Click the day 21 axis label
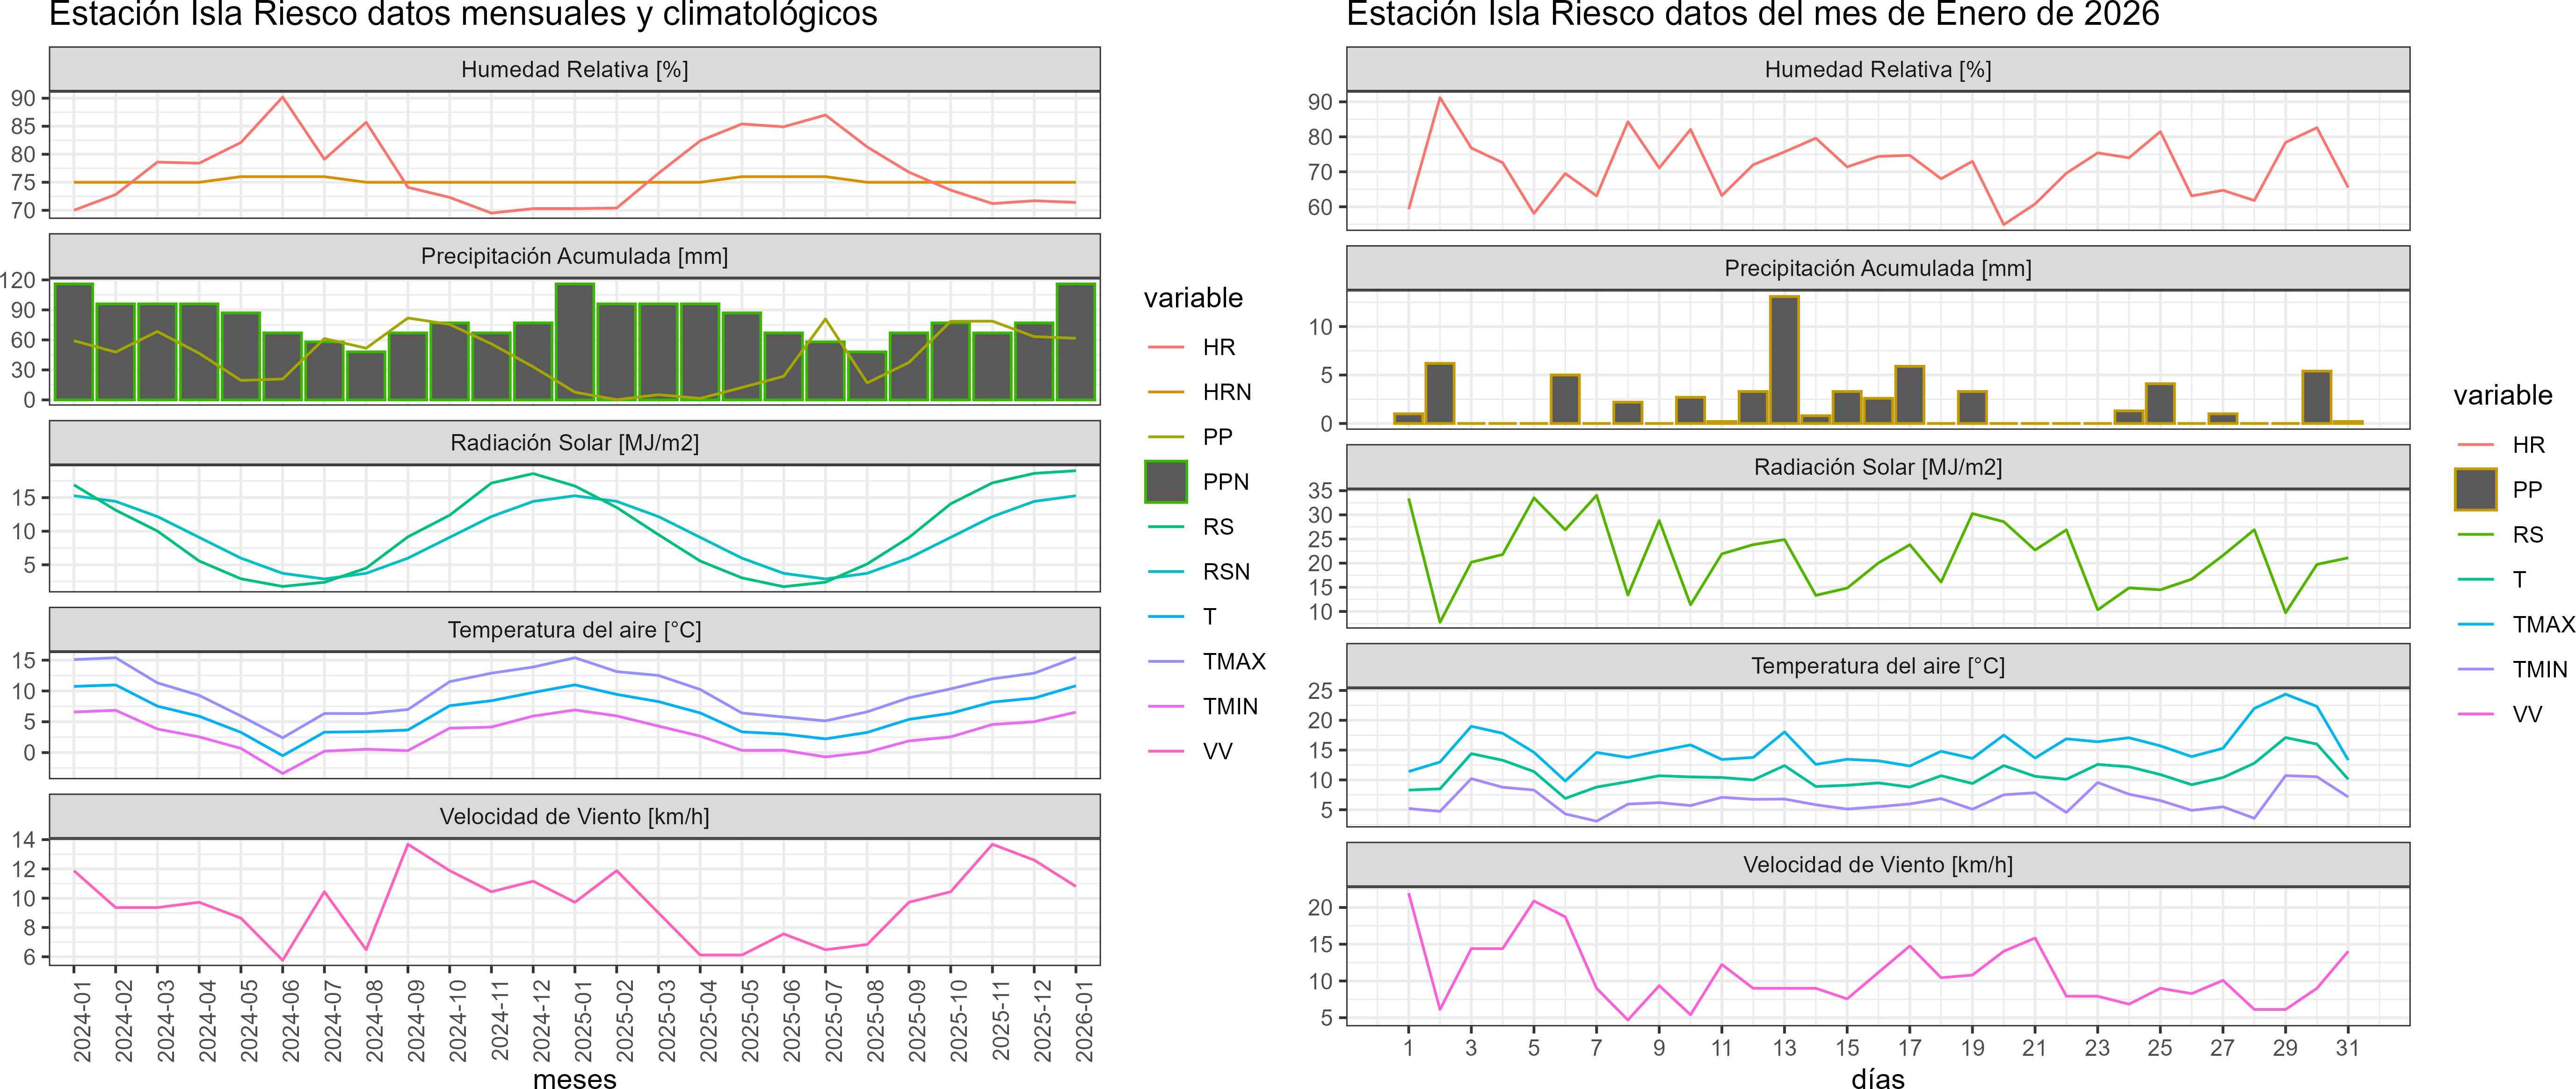Viewport: 2576px width, 1089px height. point(2034,1048)
